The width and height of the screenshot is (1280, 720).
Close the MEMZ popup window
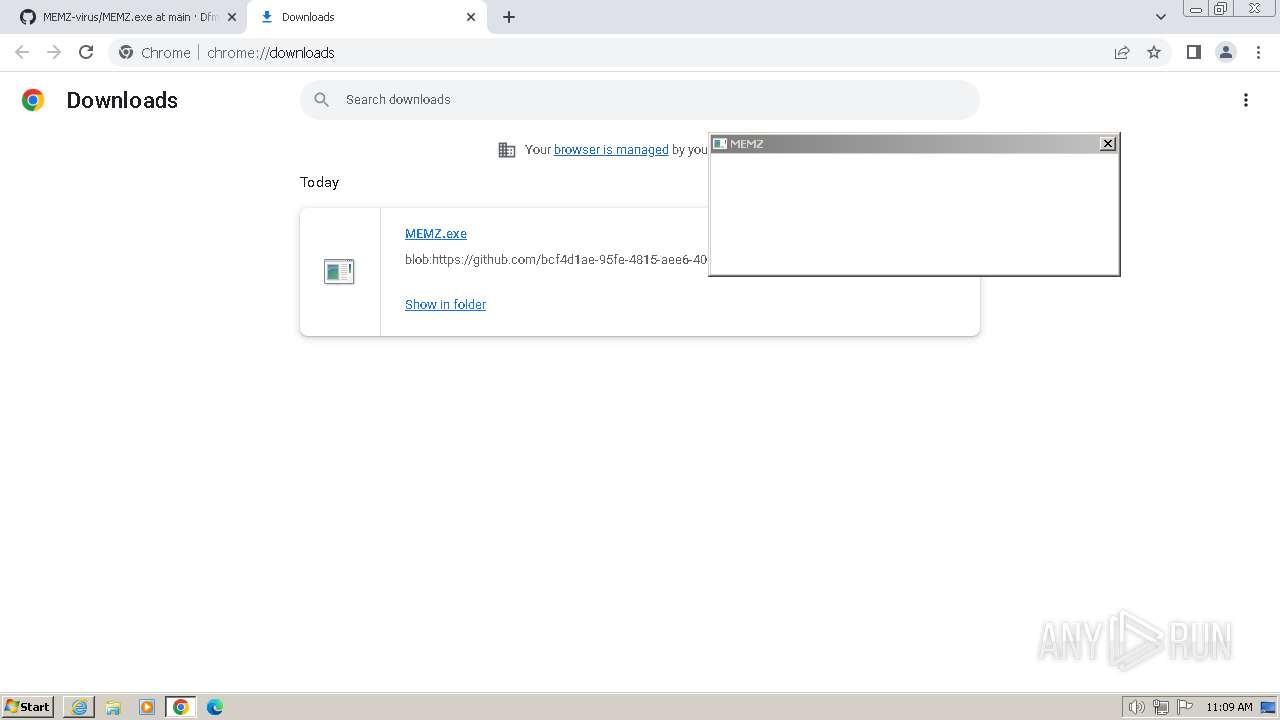(1108, 144)
